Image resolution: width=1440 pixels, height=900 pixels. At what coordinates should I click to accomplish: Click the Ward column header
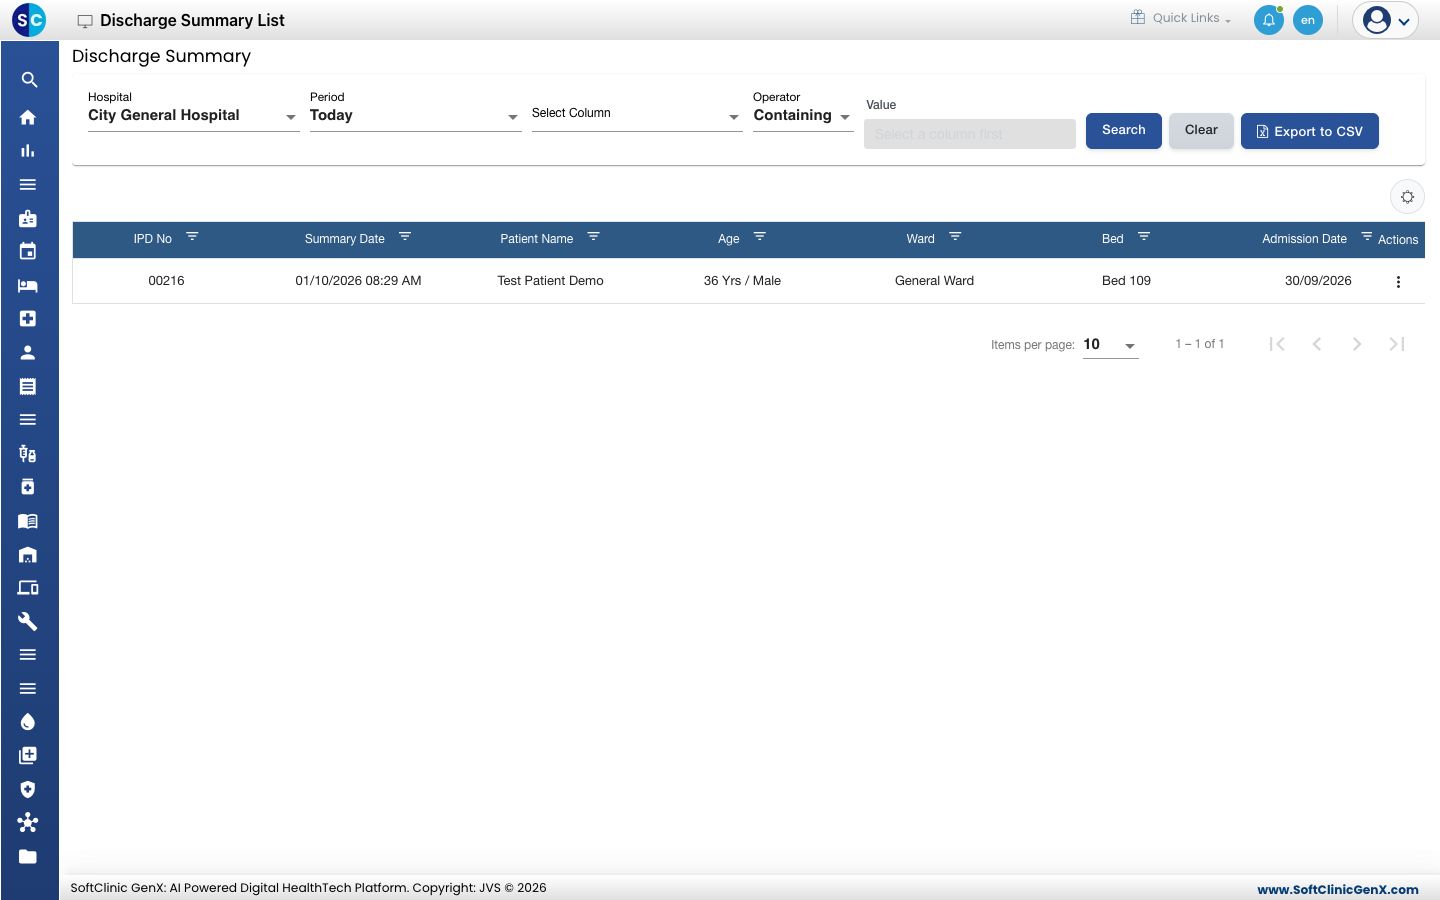pyautogui.click(x=921, y=239)
